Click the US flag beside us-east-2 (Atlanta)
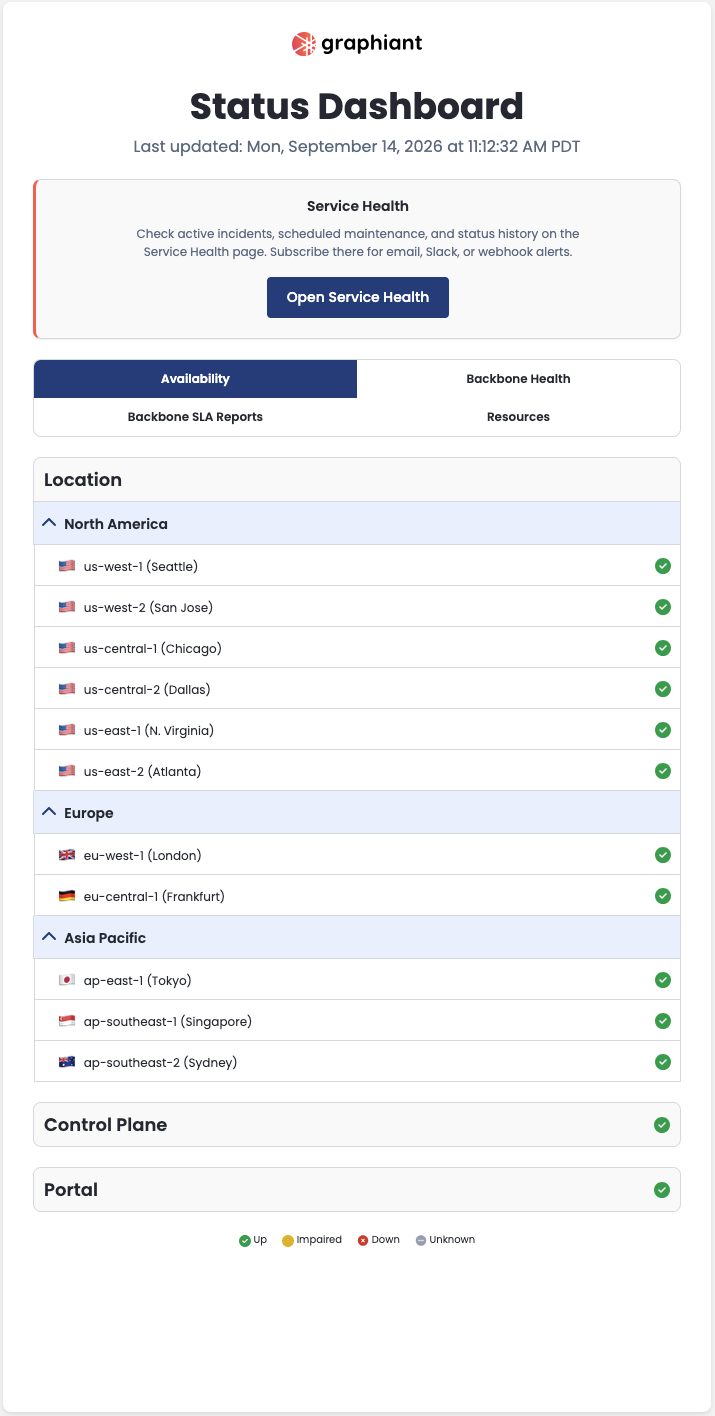The height and width of the screenshot is (1416, 715). [x=67, y=771]
